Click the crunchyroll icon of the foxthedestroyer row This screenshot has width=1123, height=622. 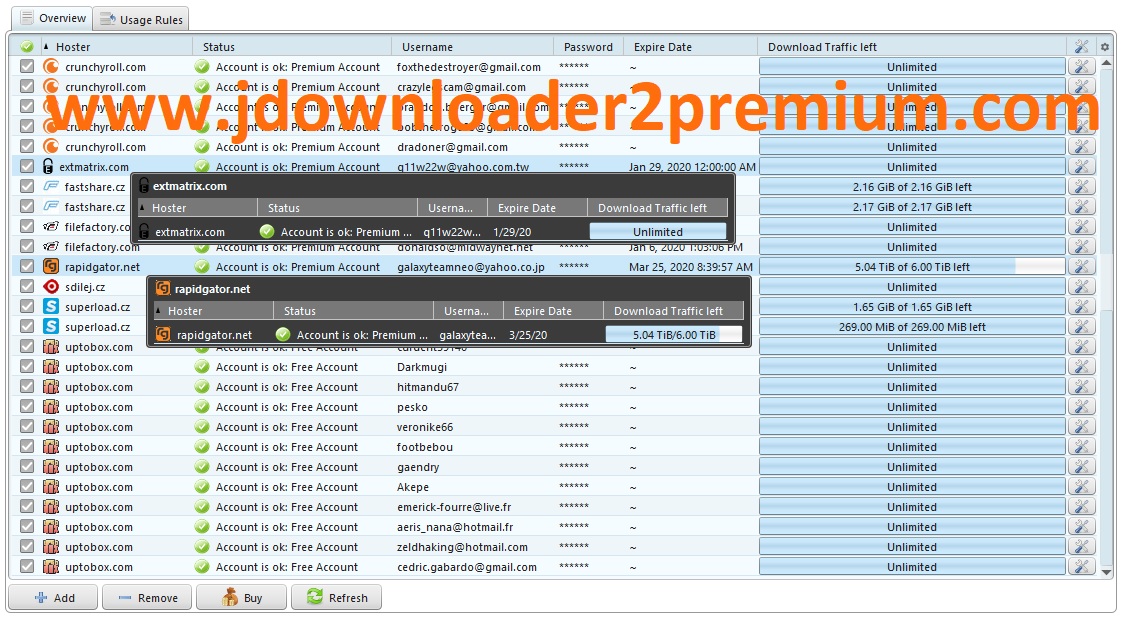point(51,67)
